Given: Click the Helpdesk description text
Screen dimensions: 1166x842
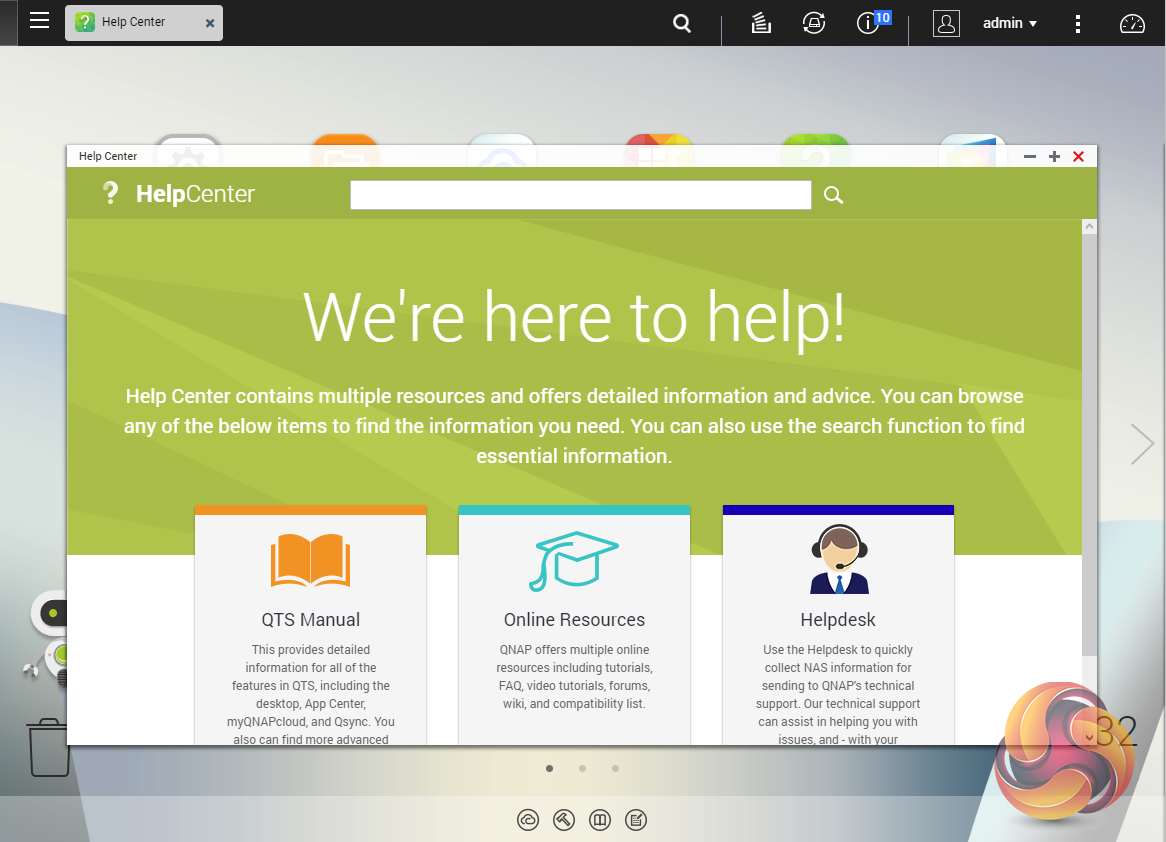Looking at the screenshot, I should pos(838,694).
